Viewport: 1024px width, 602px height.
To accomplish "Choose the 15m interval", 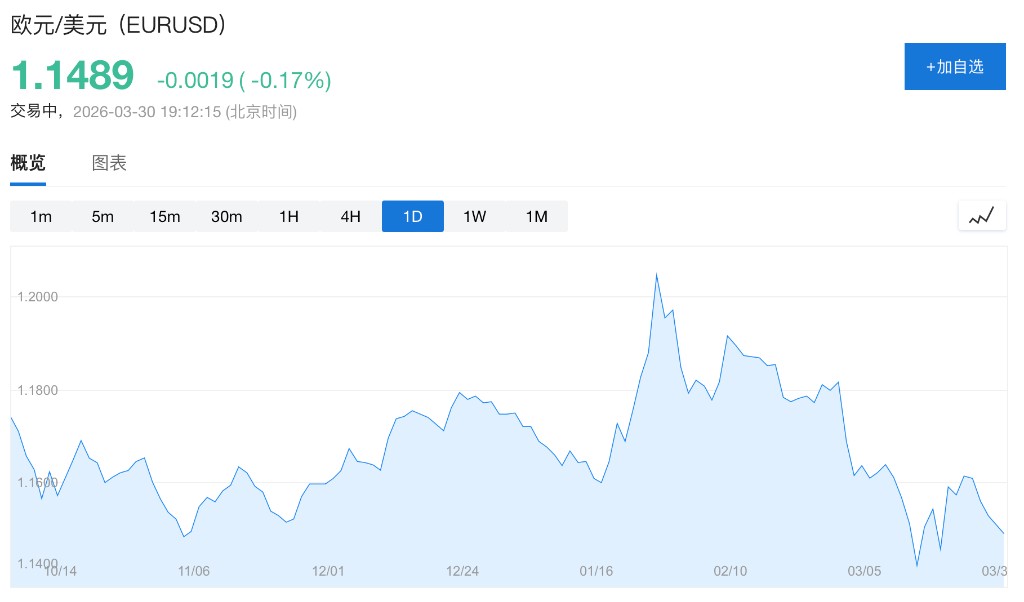I will click(165, 216).
